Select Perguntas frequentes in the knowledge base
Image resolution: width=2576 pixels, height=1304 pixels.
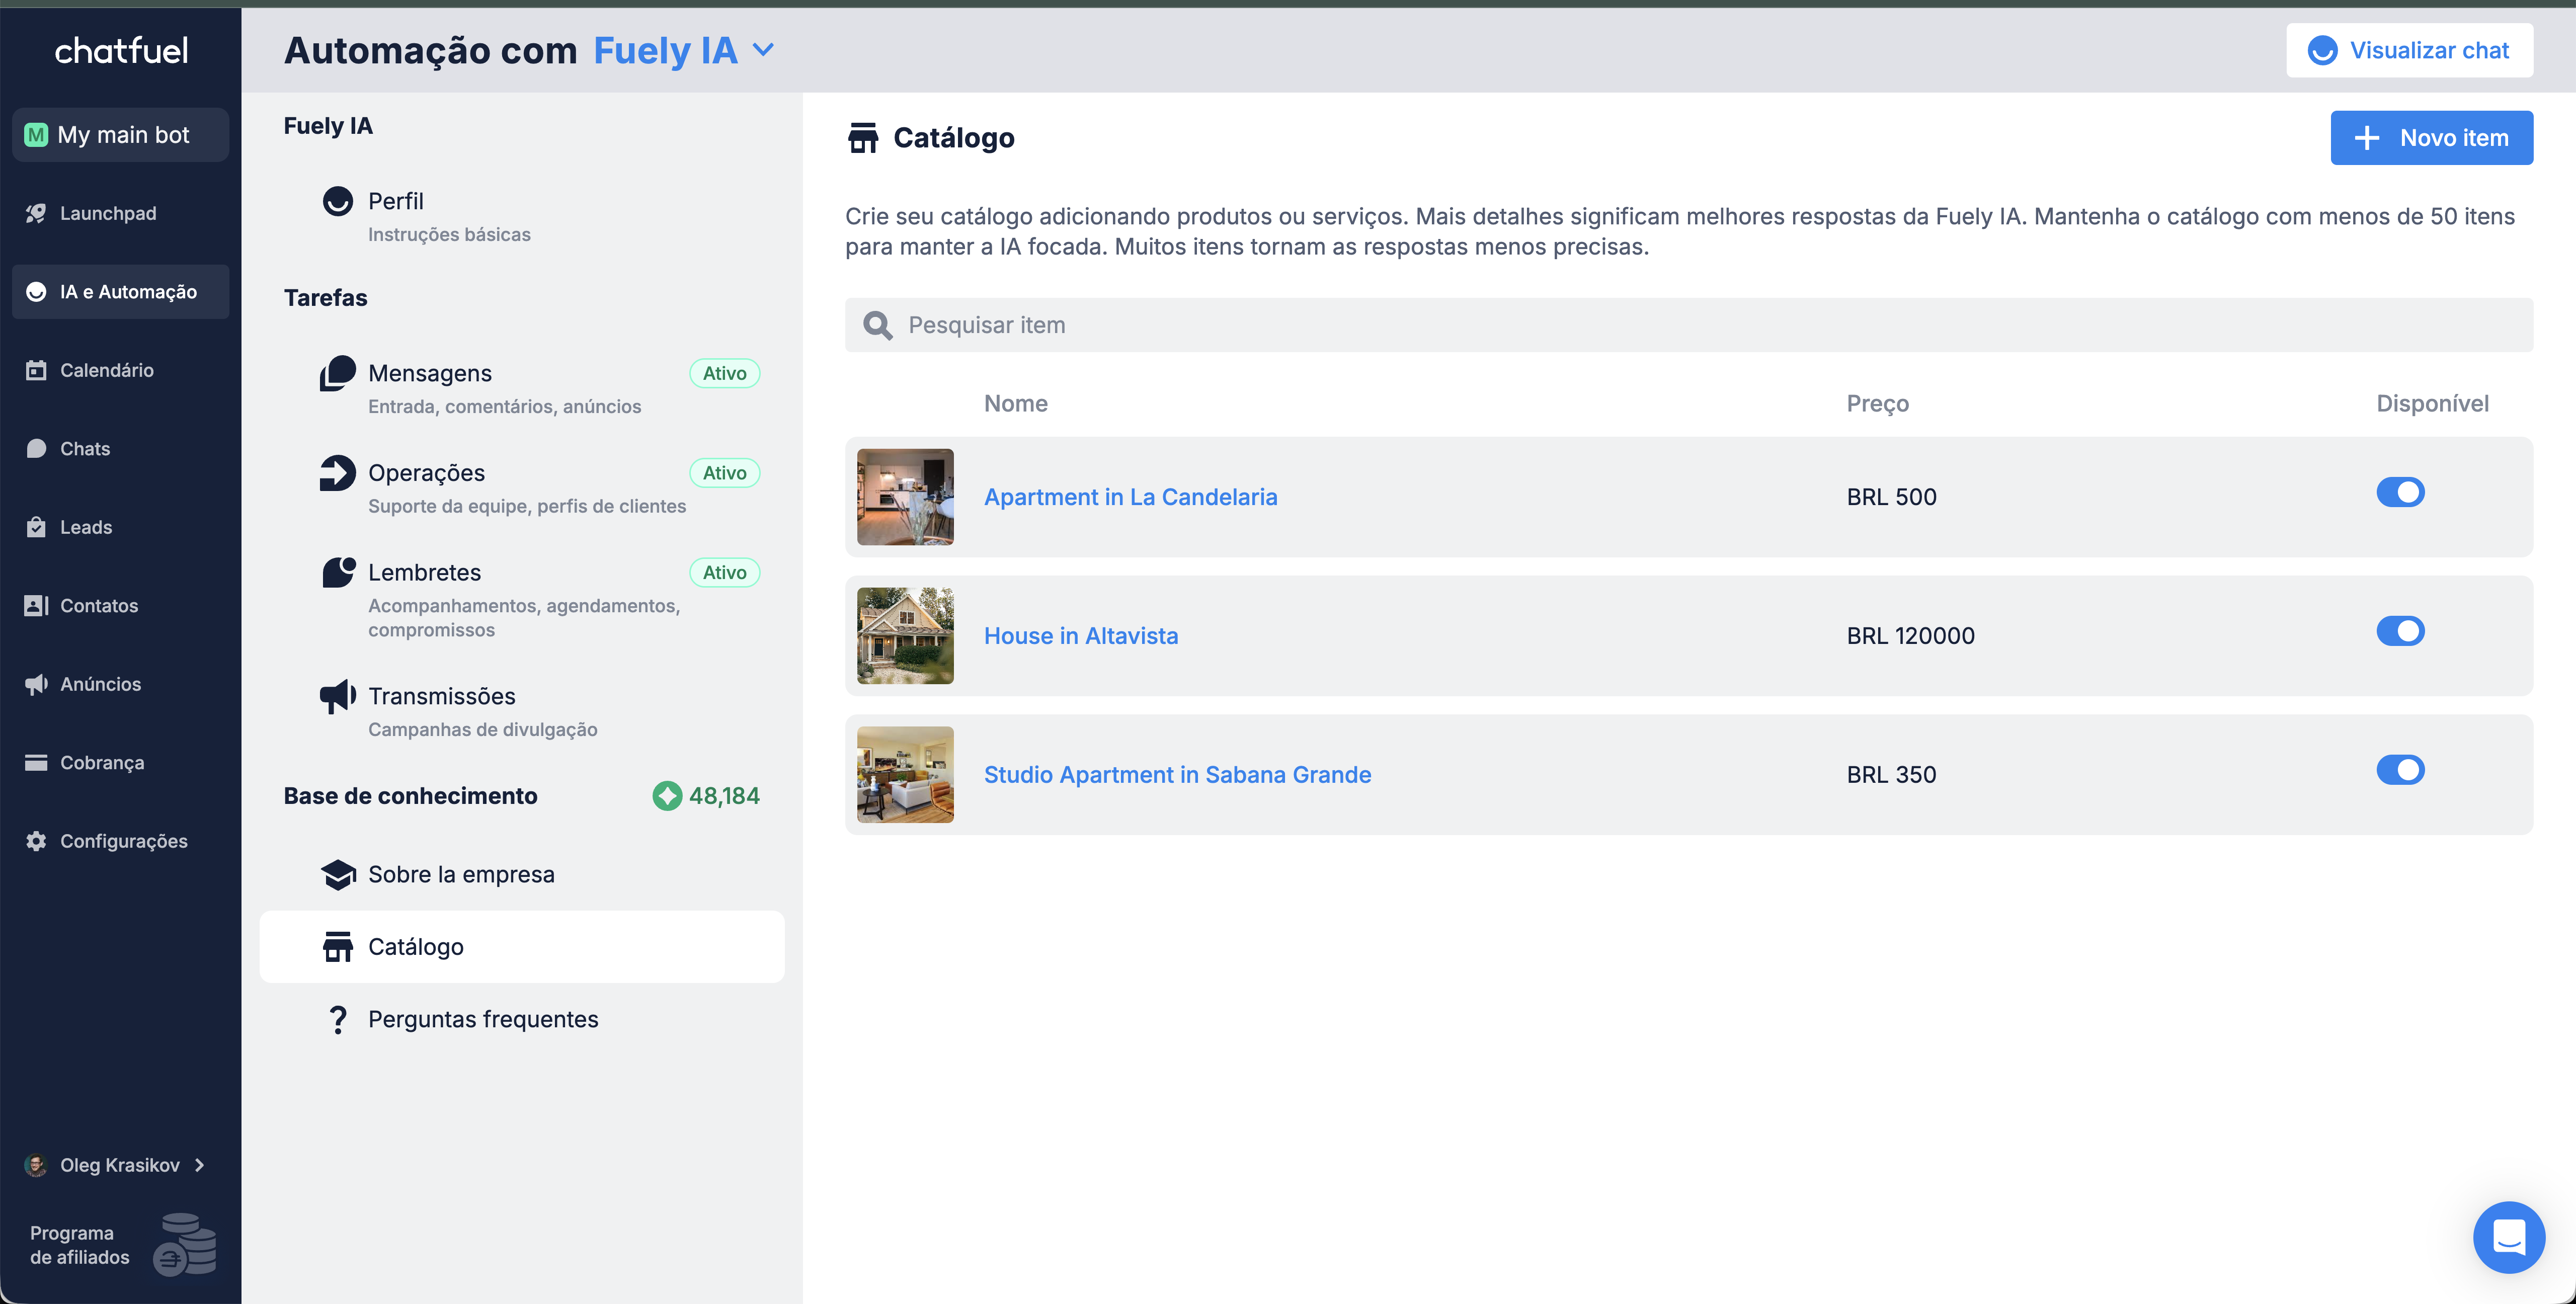point(483,1019)
